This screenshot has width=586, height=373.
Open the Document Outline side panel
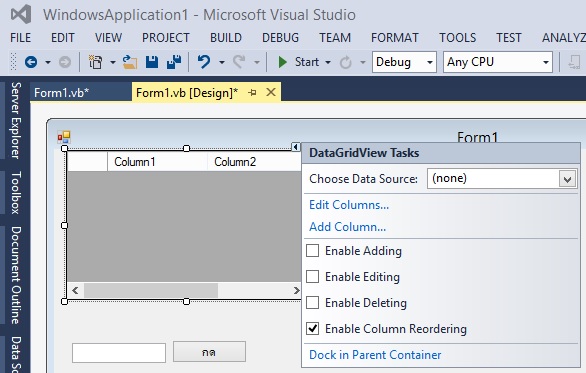(15, 275)
